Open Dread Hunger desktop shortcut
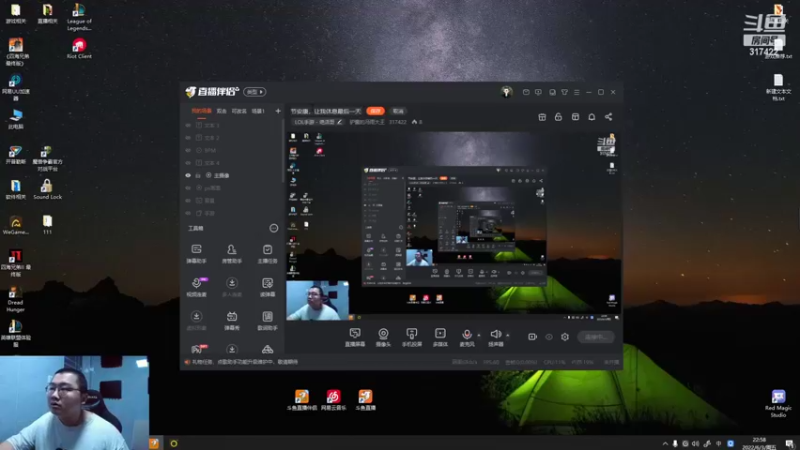 15,299
